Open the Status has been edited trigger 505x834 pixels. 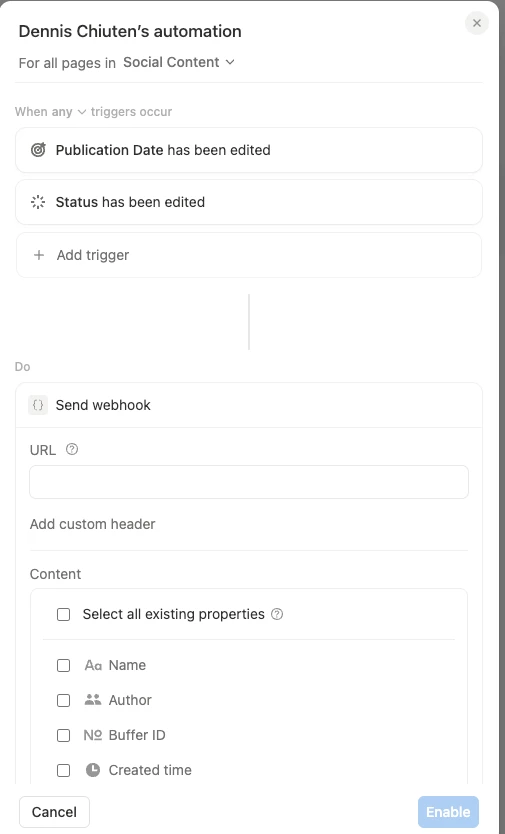click(x=249, y=202)
